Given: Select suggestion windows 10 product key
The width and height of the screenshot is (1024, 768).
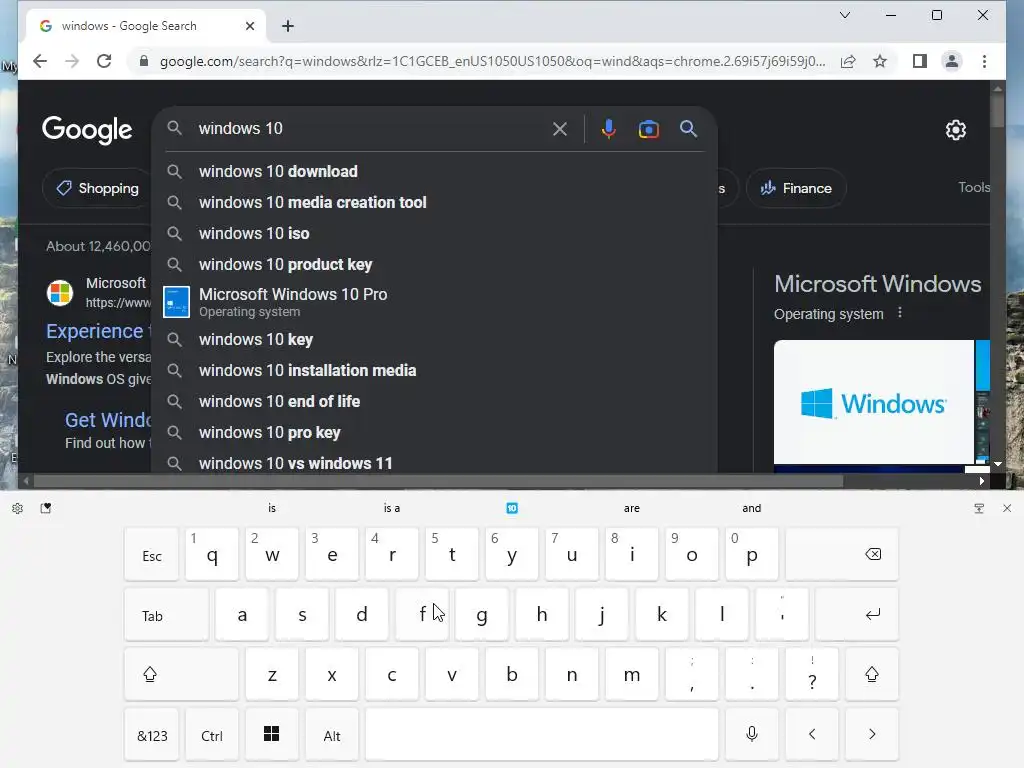Looking at the screenshot, I should tap(434, 264).
